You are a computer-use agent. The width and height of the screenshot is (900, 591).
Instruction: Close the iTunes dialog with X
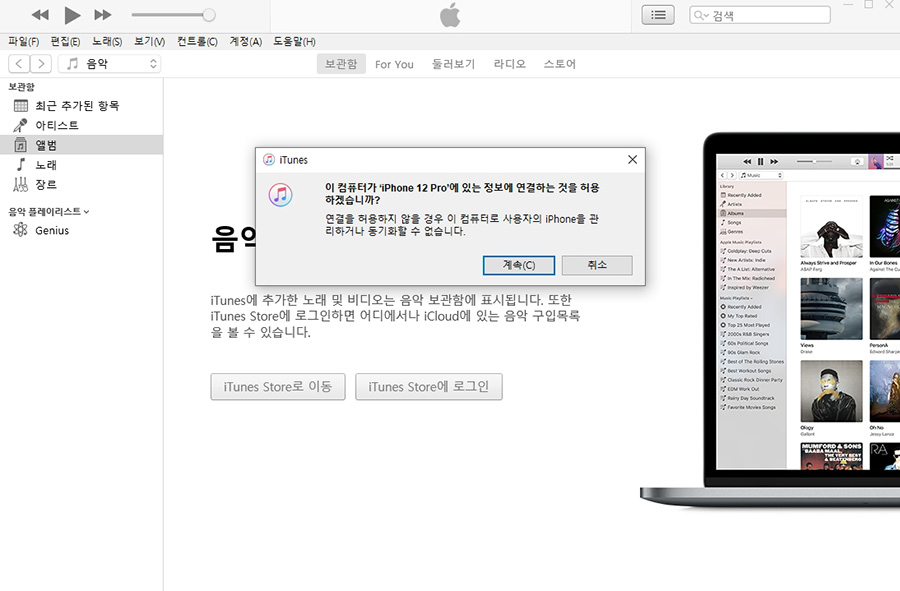632,160
